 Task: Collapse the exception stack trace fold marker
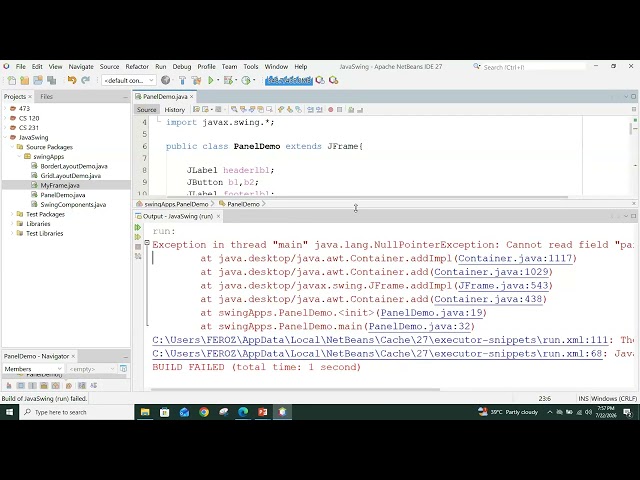(x=147, y=242)
